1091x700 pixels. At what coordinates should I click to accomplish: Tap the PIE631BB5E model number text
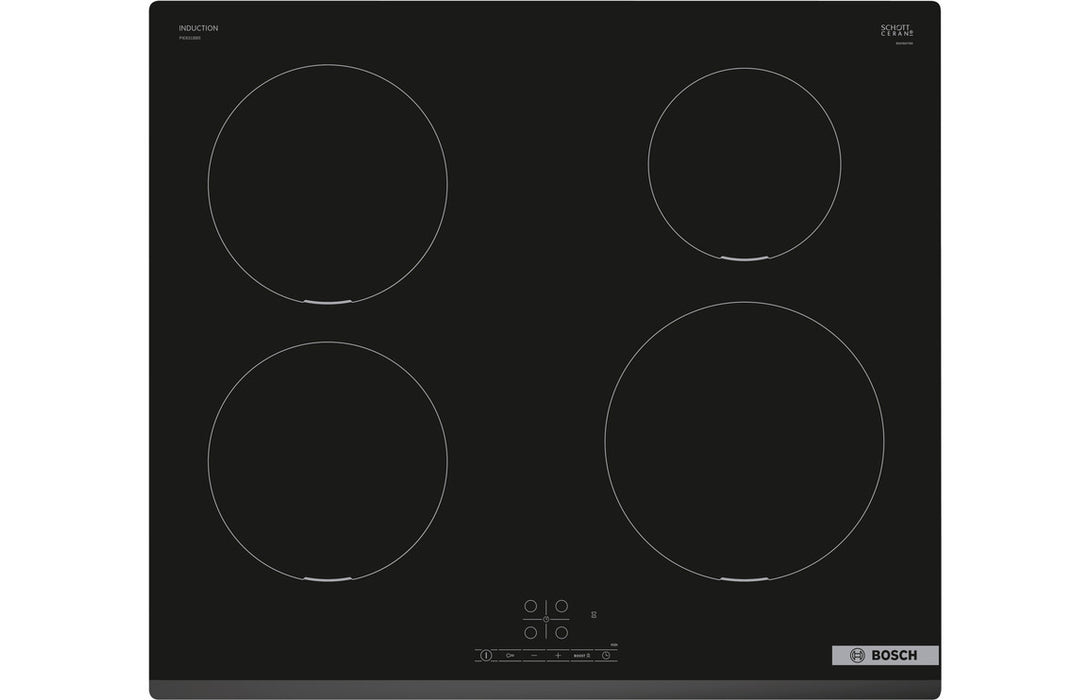coord(190,38)
